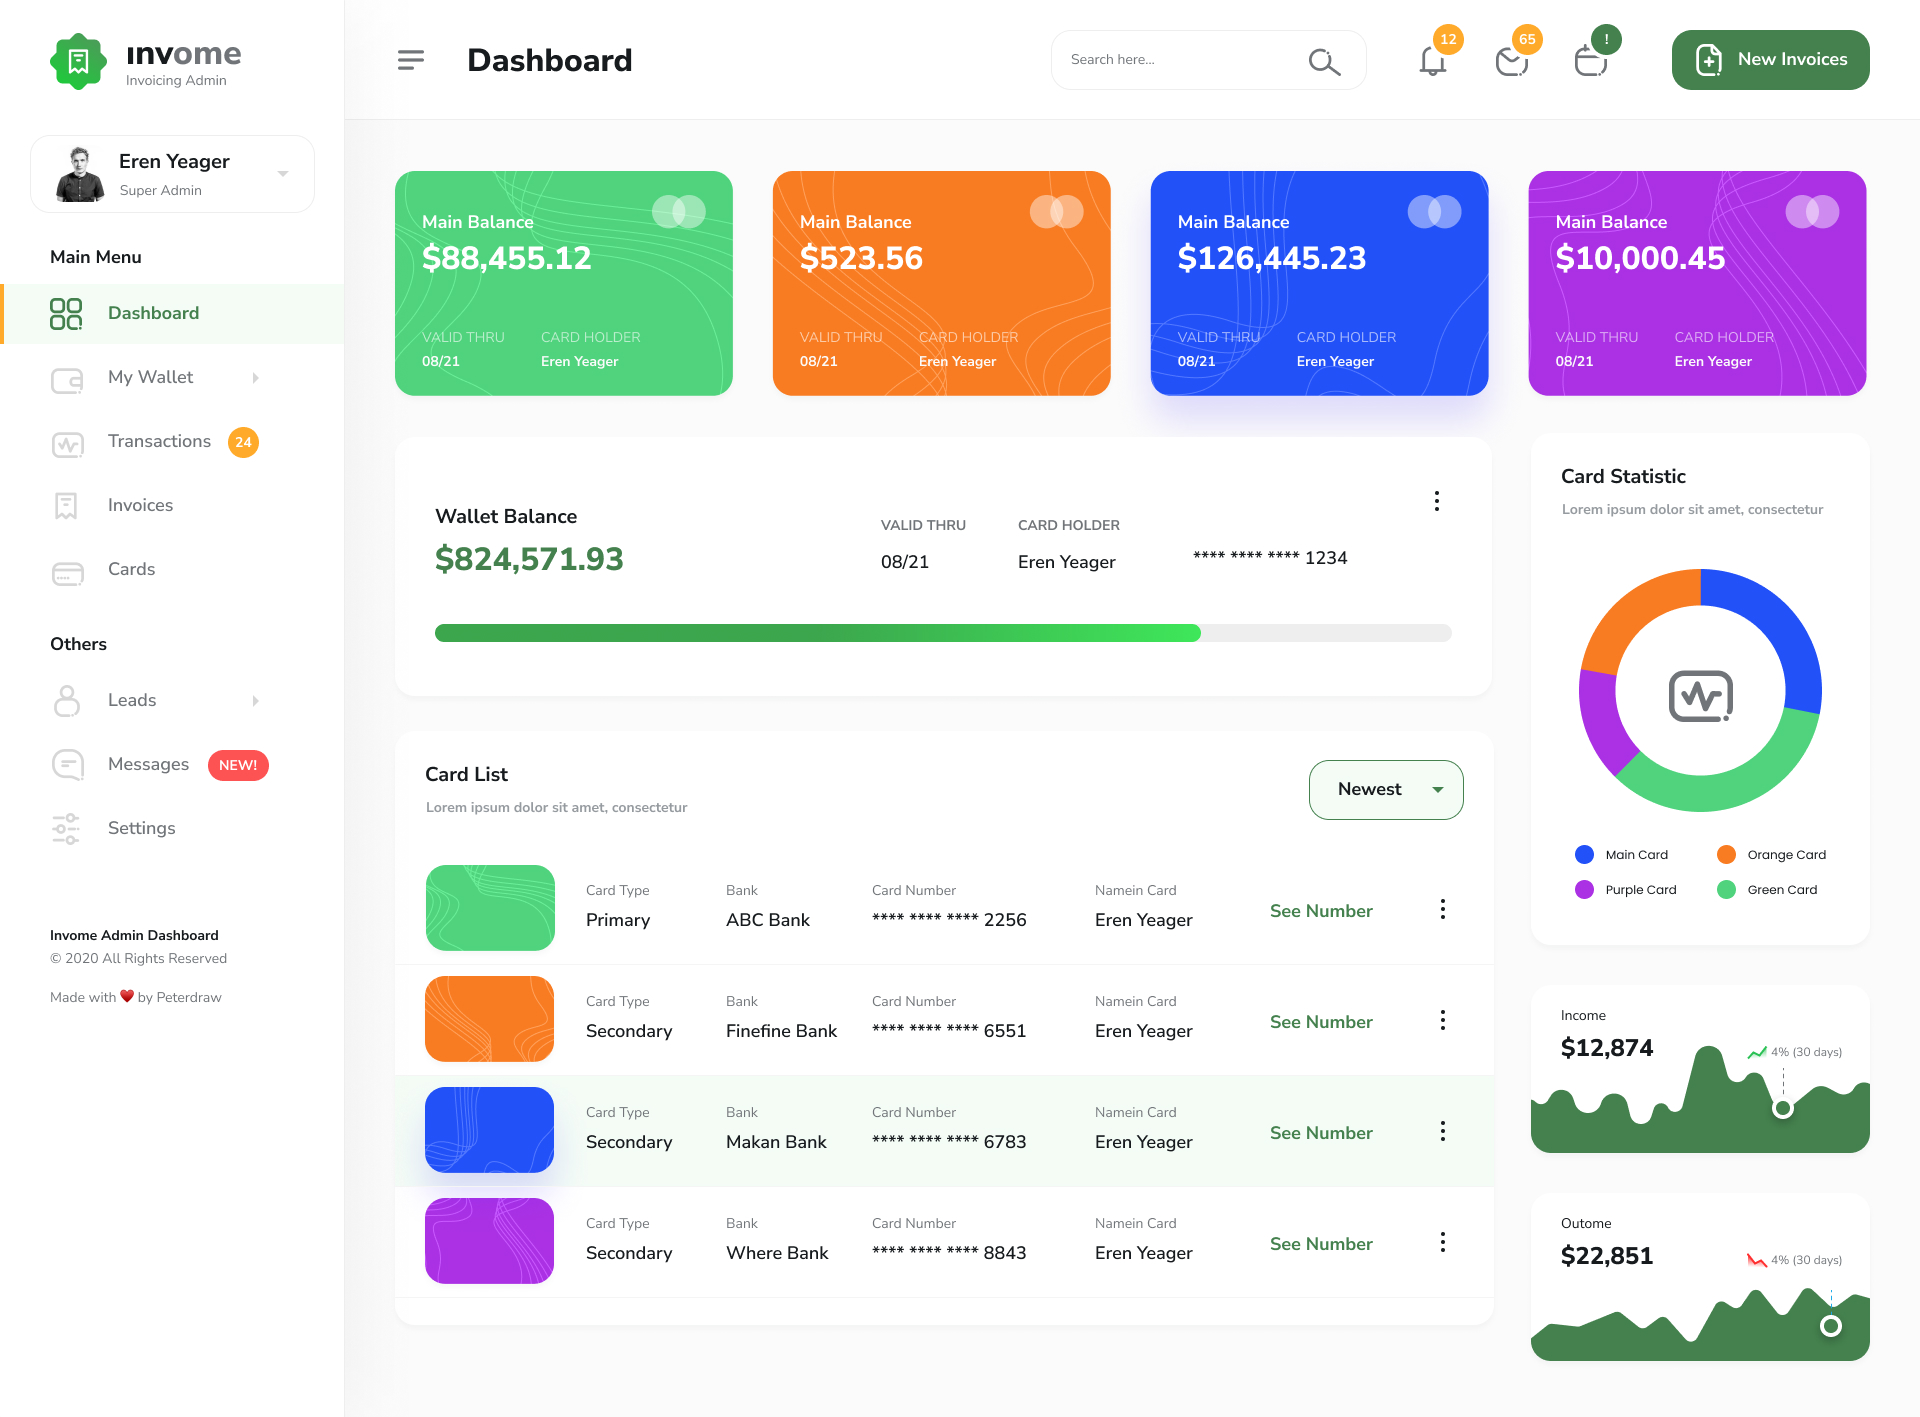Image resolution: width=1920 pixels, height=1417 pixels.
Task: Open the notifications bell icon
Action: pyautogui.click(x=1432, y=61)
